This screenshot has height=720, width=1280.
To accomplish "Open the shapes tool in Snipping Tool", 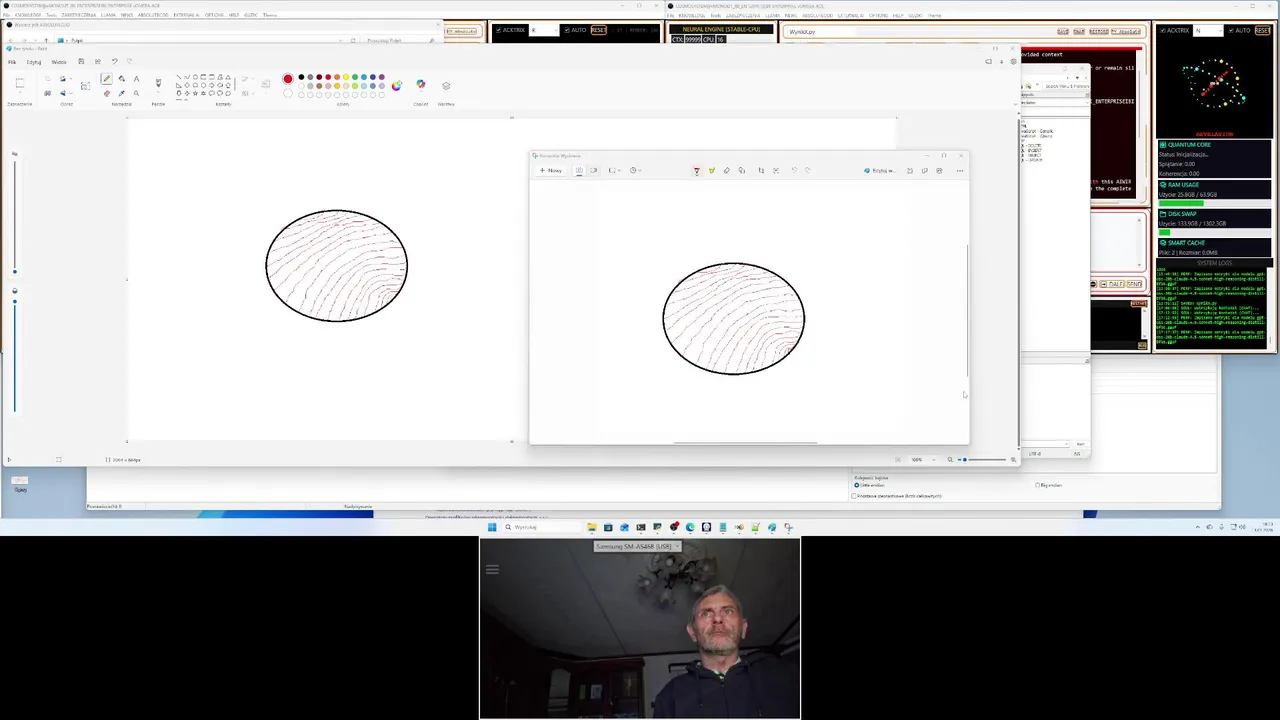I will coord(741,171).
